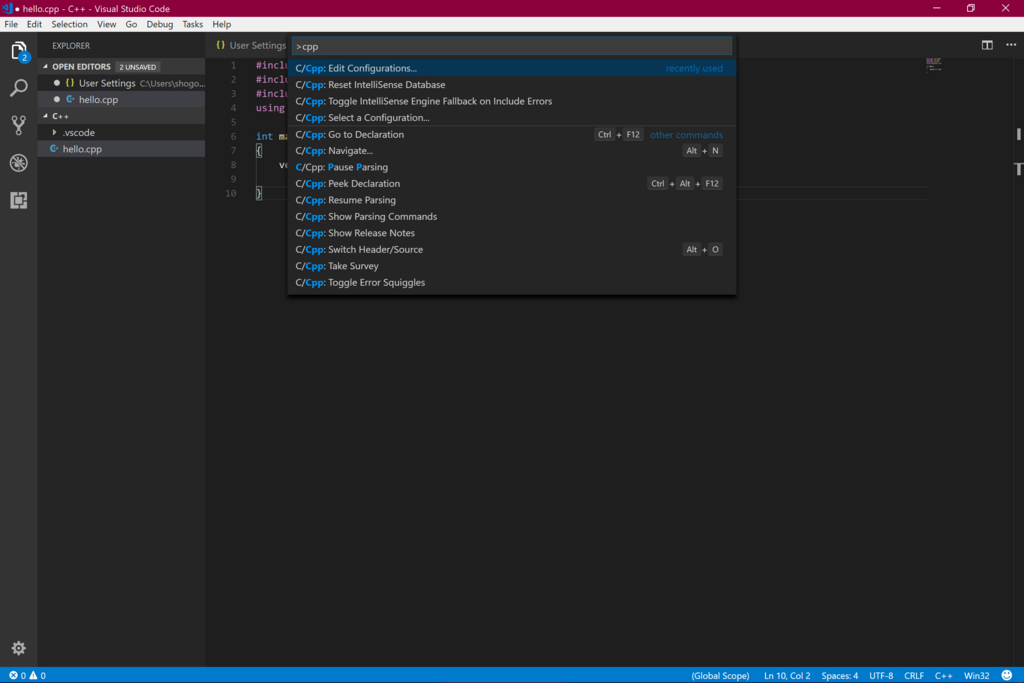Open the Help menu
This screenshot has height=683, width=1024.
click(221, 24)
